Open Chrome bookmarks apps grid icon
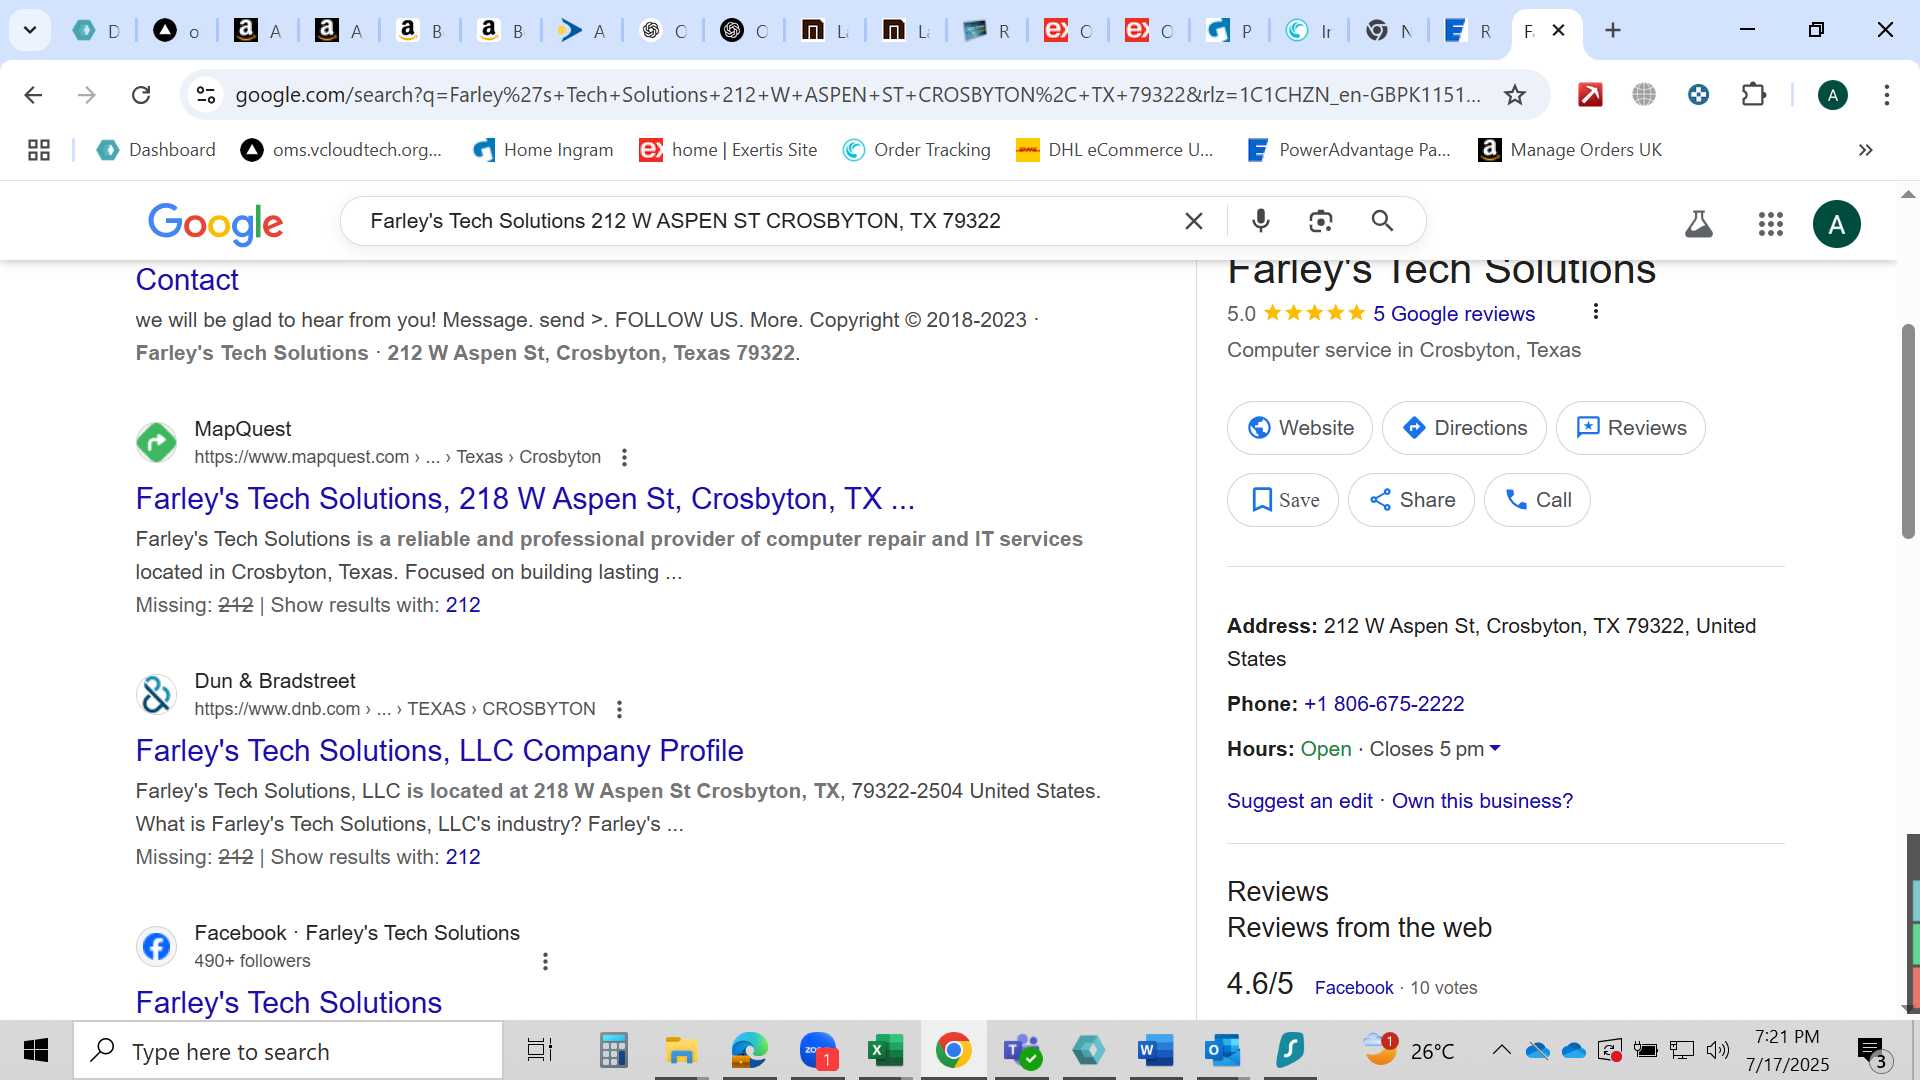 [x=39, y=150]
